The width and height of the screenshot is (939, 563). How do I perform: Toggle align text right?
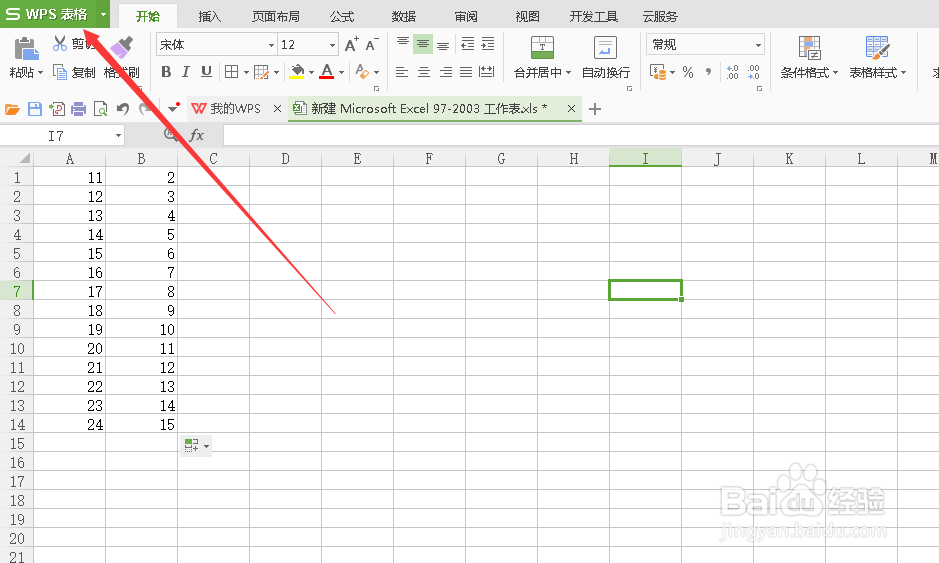(446, 72)
